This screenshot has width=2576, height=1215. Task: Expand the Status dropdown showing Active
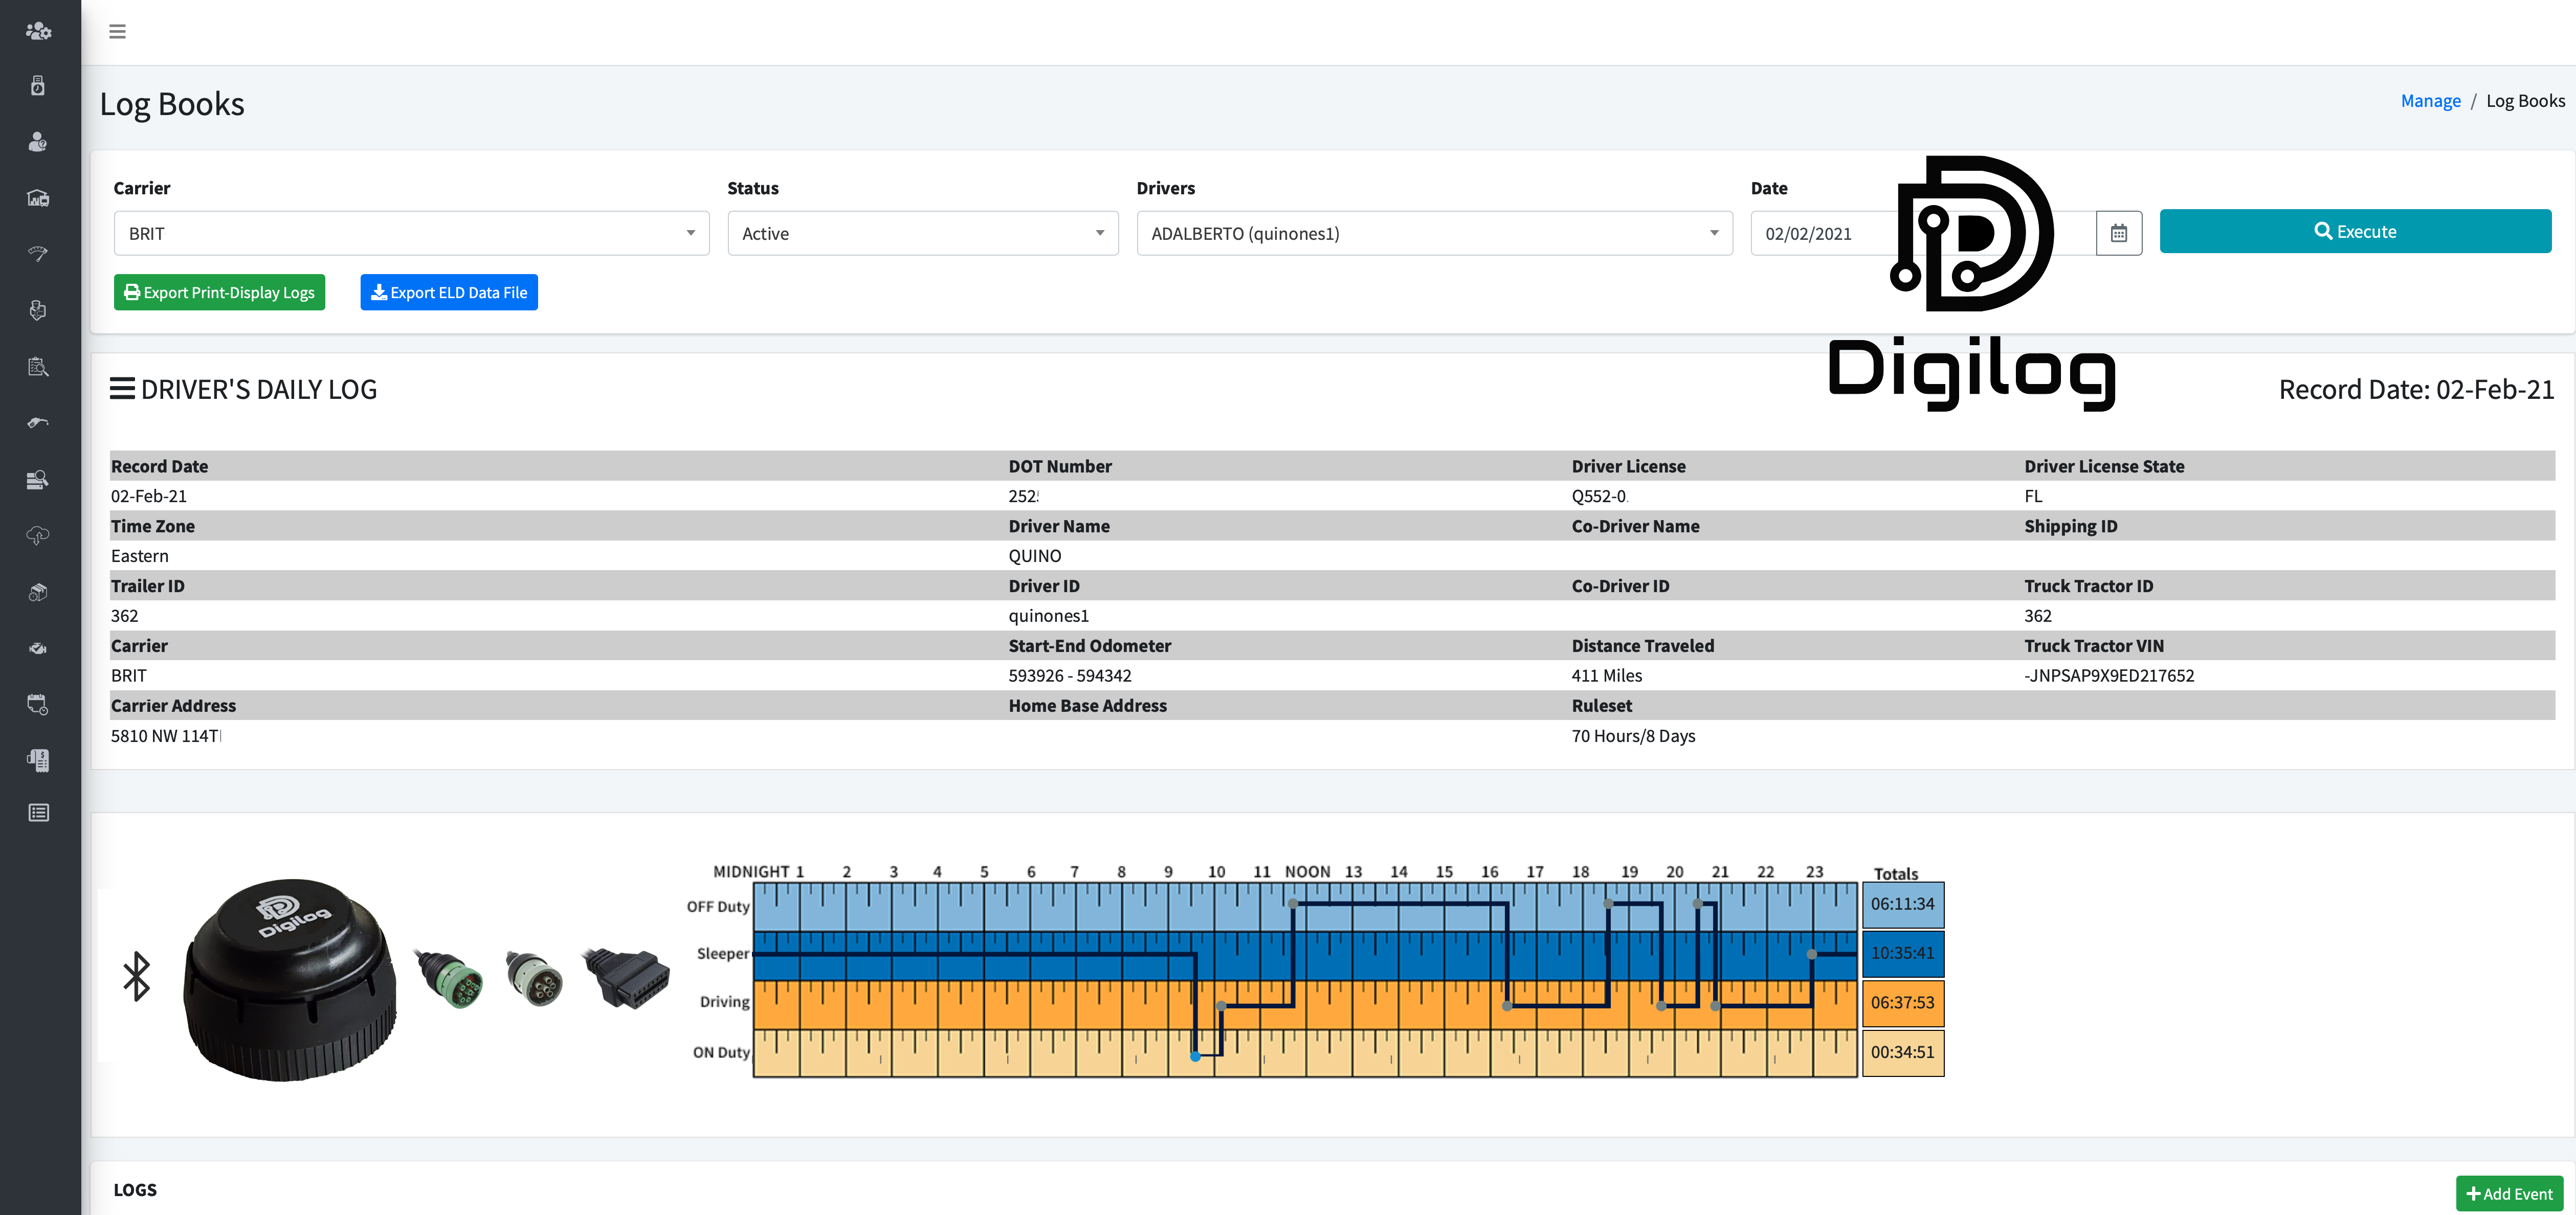pos(922,233)
